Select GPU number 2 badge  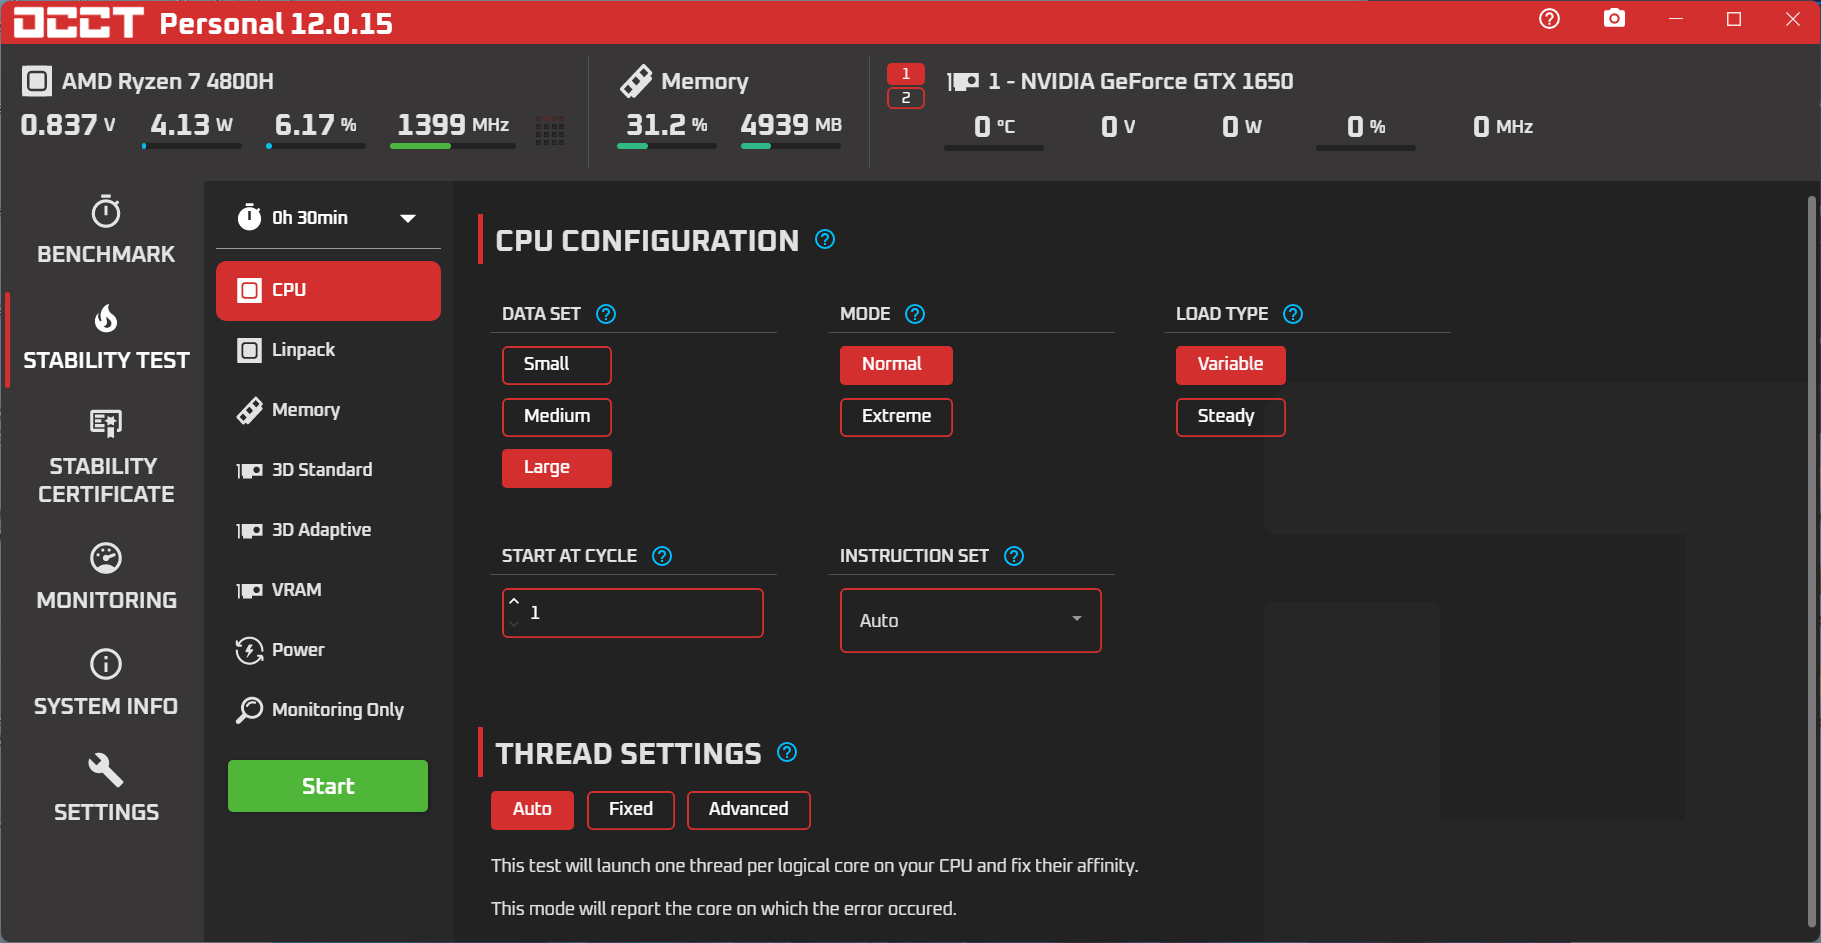coord(906,98)
